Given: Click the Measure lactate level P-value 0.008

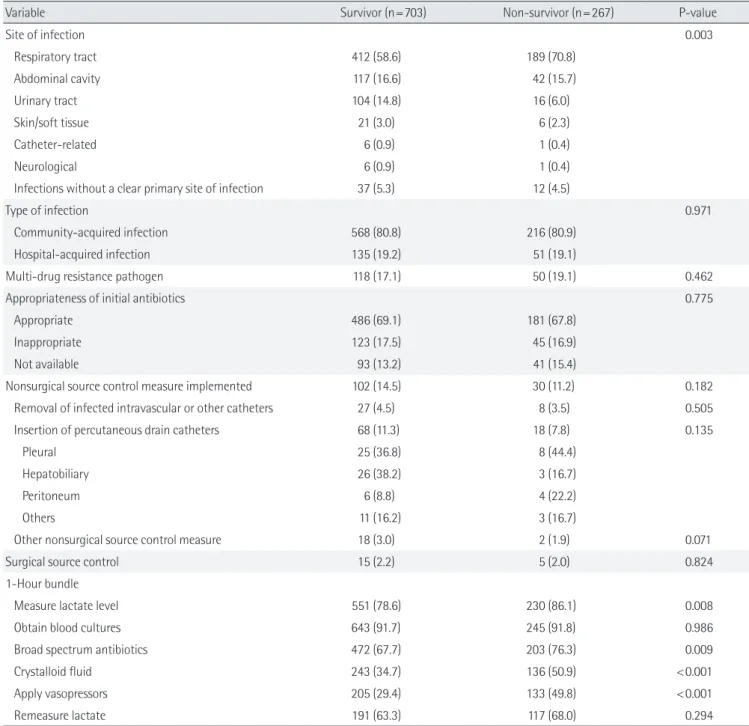Looking at the screenshot, I should tap(698, 606).
